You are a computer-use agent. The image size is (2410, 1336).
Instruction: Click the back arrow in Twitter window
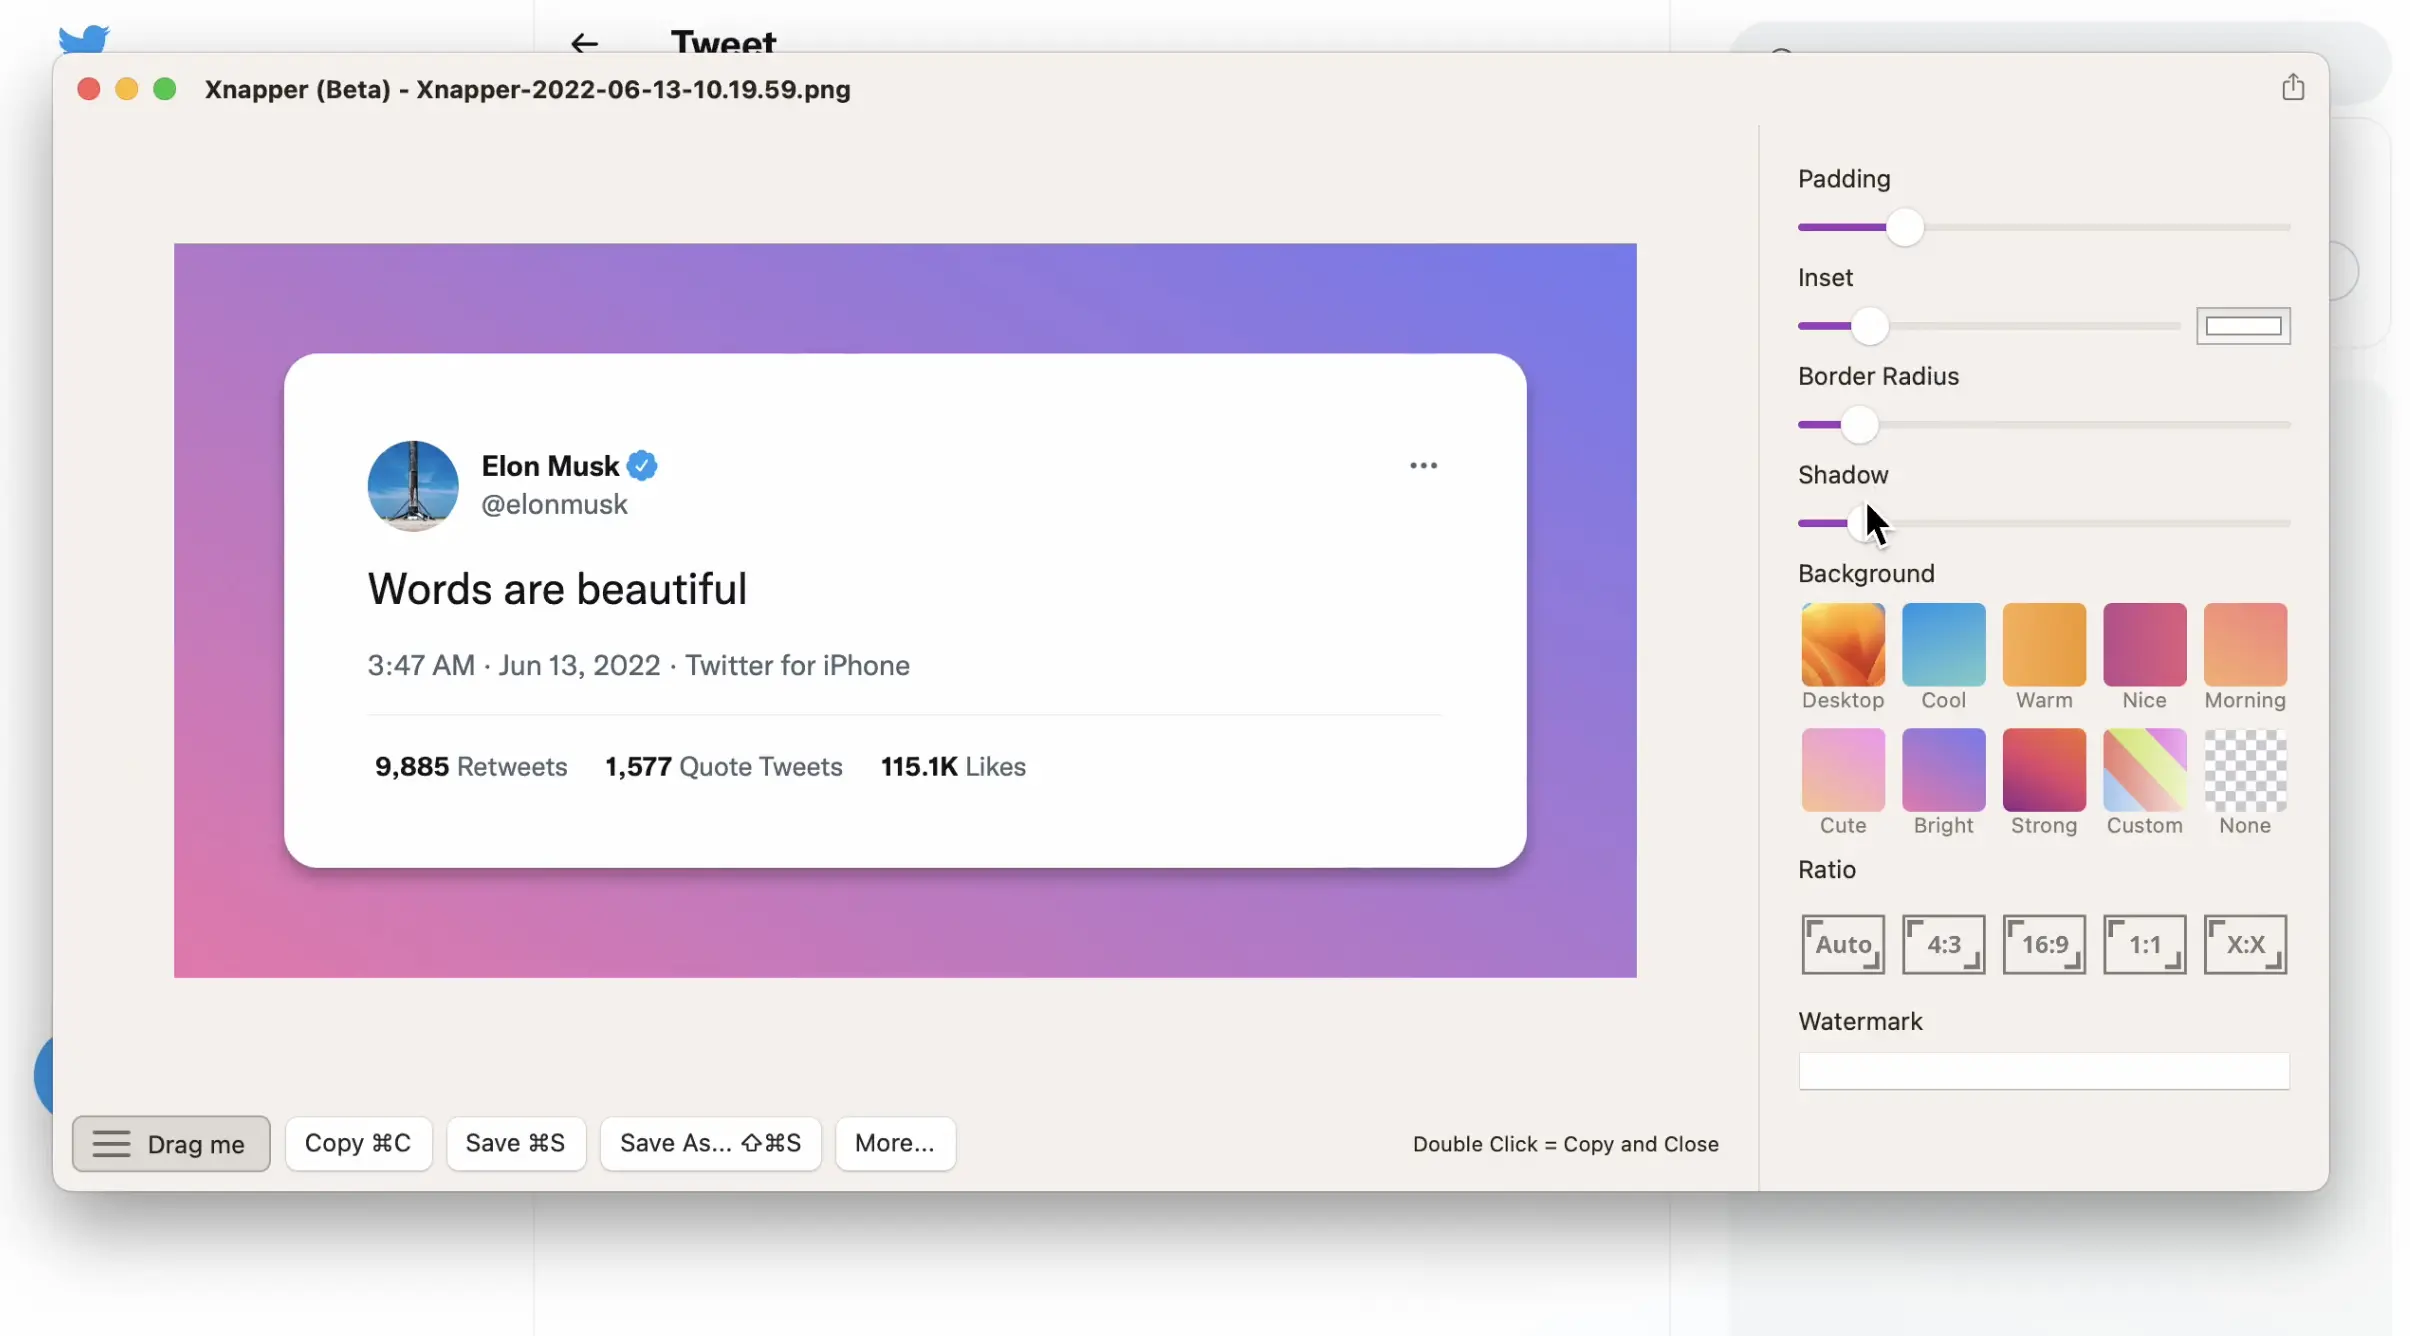[x=584, y=43]
